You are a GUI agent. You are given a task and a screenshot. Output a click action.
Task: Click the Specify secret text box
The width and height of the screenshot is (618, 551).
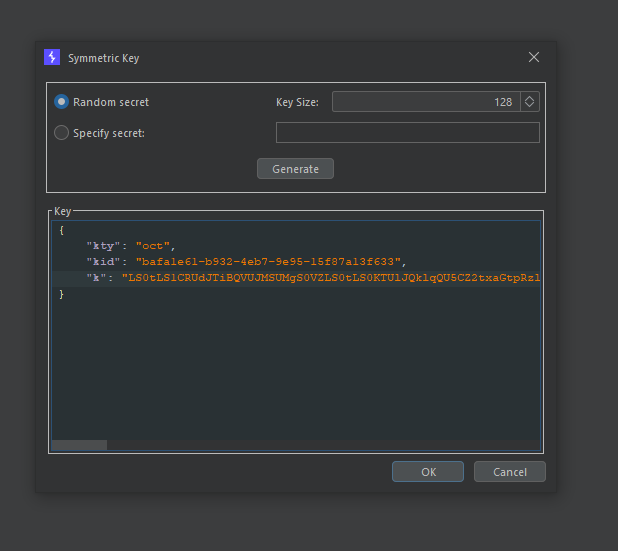click(x=407, y=133)
